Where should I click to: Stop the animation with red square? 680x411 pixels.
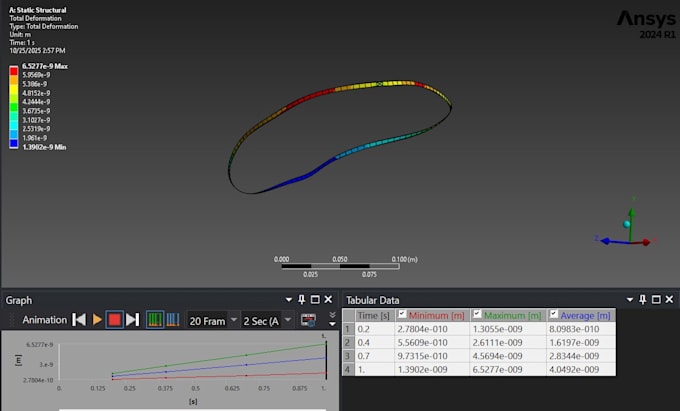114,320
